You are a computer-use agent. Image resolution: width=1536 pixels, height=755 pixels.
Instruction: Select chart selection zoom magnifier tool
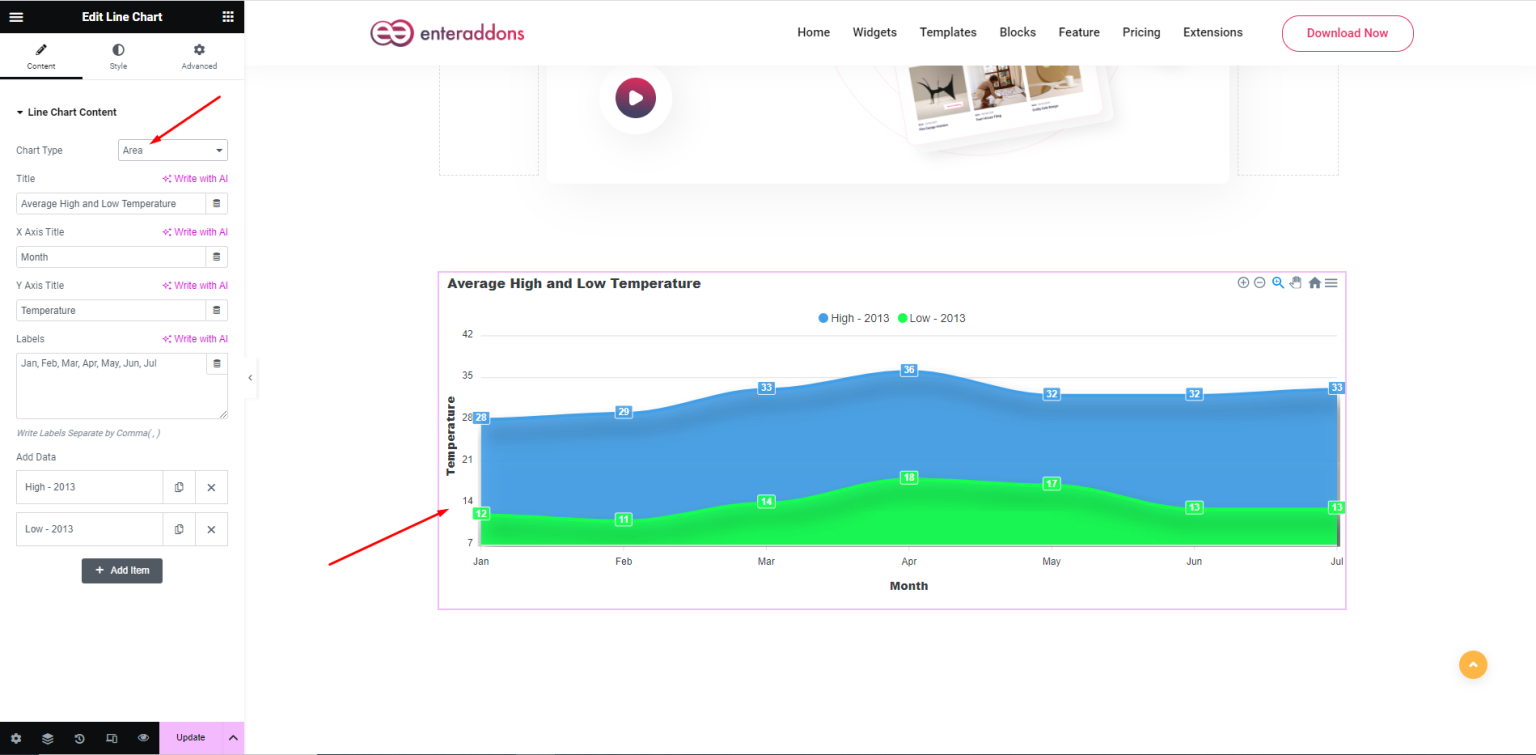[x=1278, y=283]
